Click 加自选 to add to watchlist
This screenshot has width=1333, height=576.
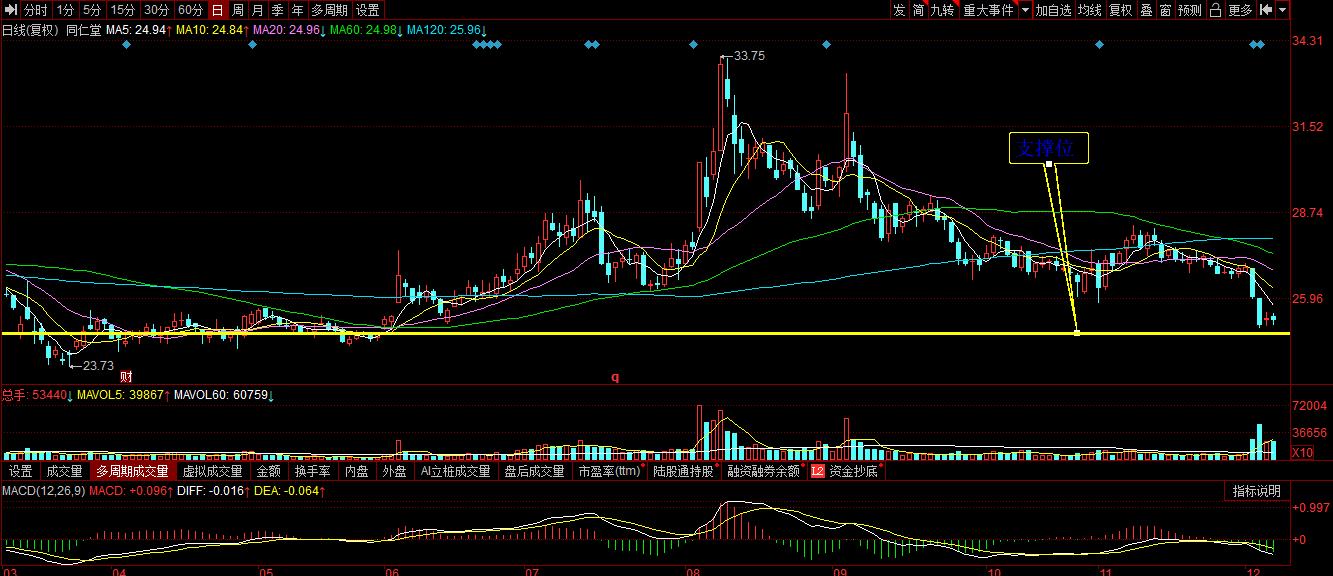[x=1053, y=10]
